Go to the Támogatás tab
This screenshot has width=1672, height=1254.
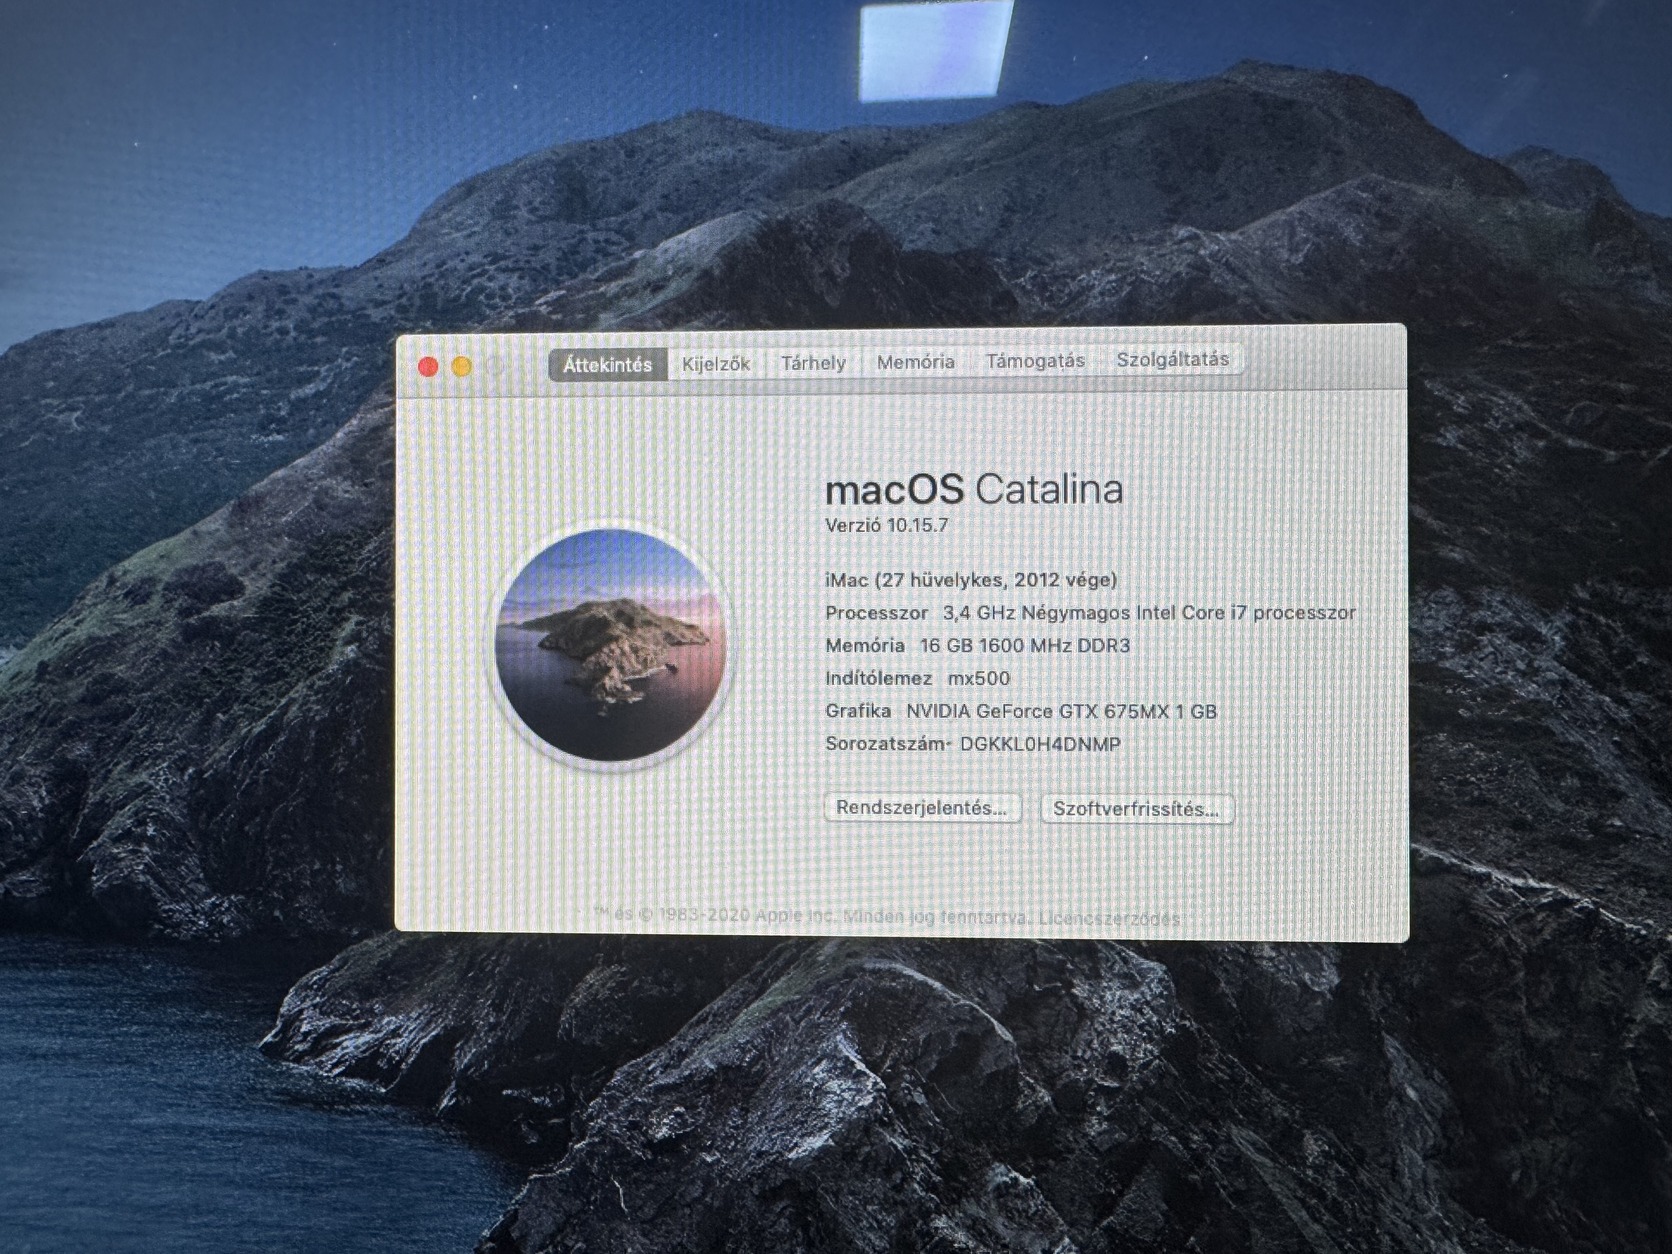pyautogui.click(x=1035, y=361)
